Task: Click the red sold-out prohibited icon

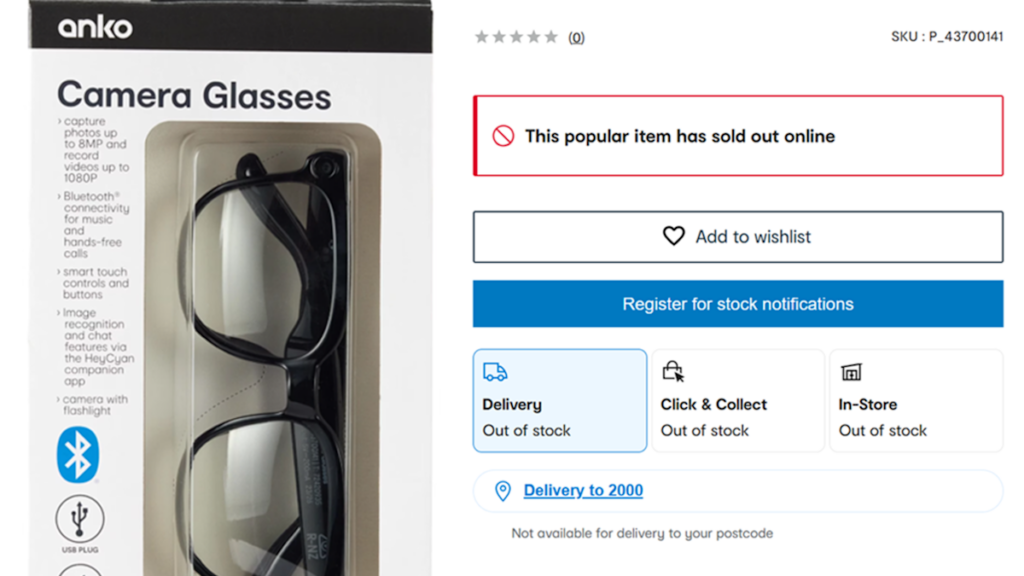Action: [x=503, y=136]
